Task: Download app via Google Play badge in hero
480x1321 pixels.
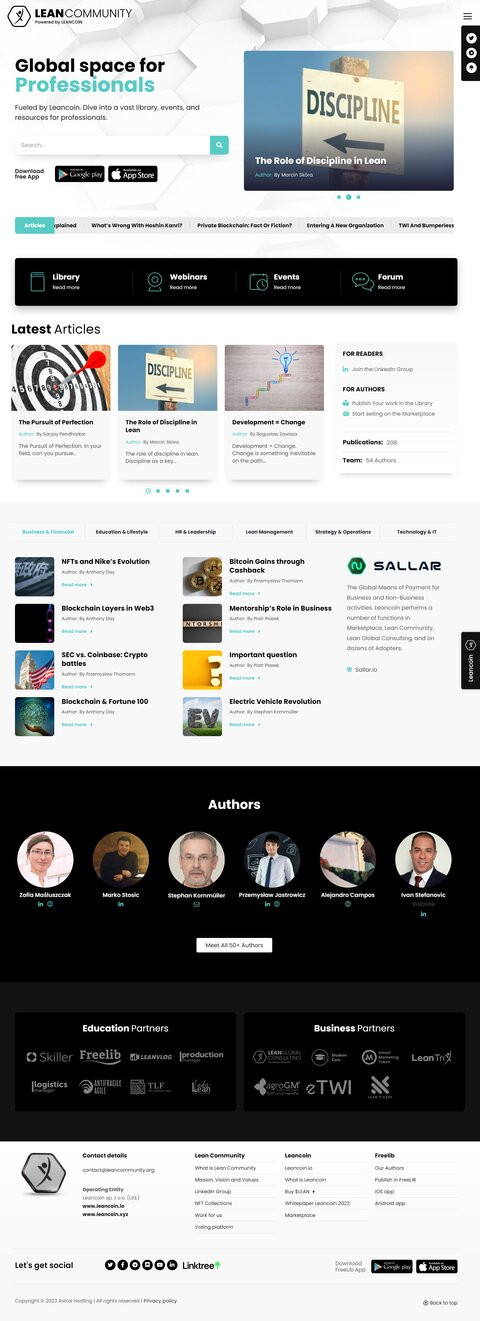Action: point(79,174)
